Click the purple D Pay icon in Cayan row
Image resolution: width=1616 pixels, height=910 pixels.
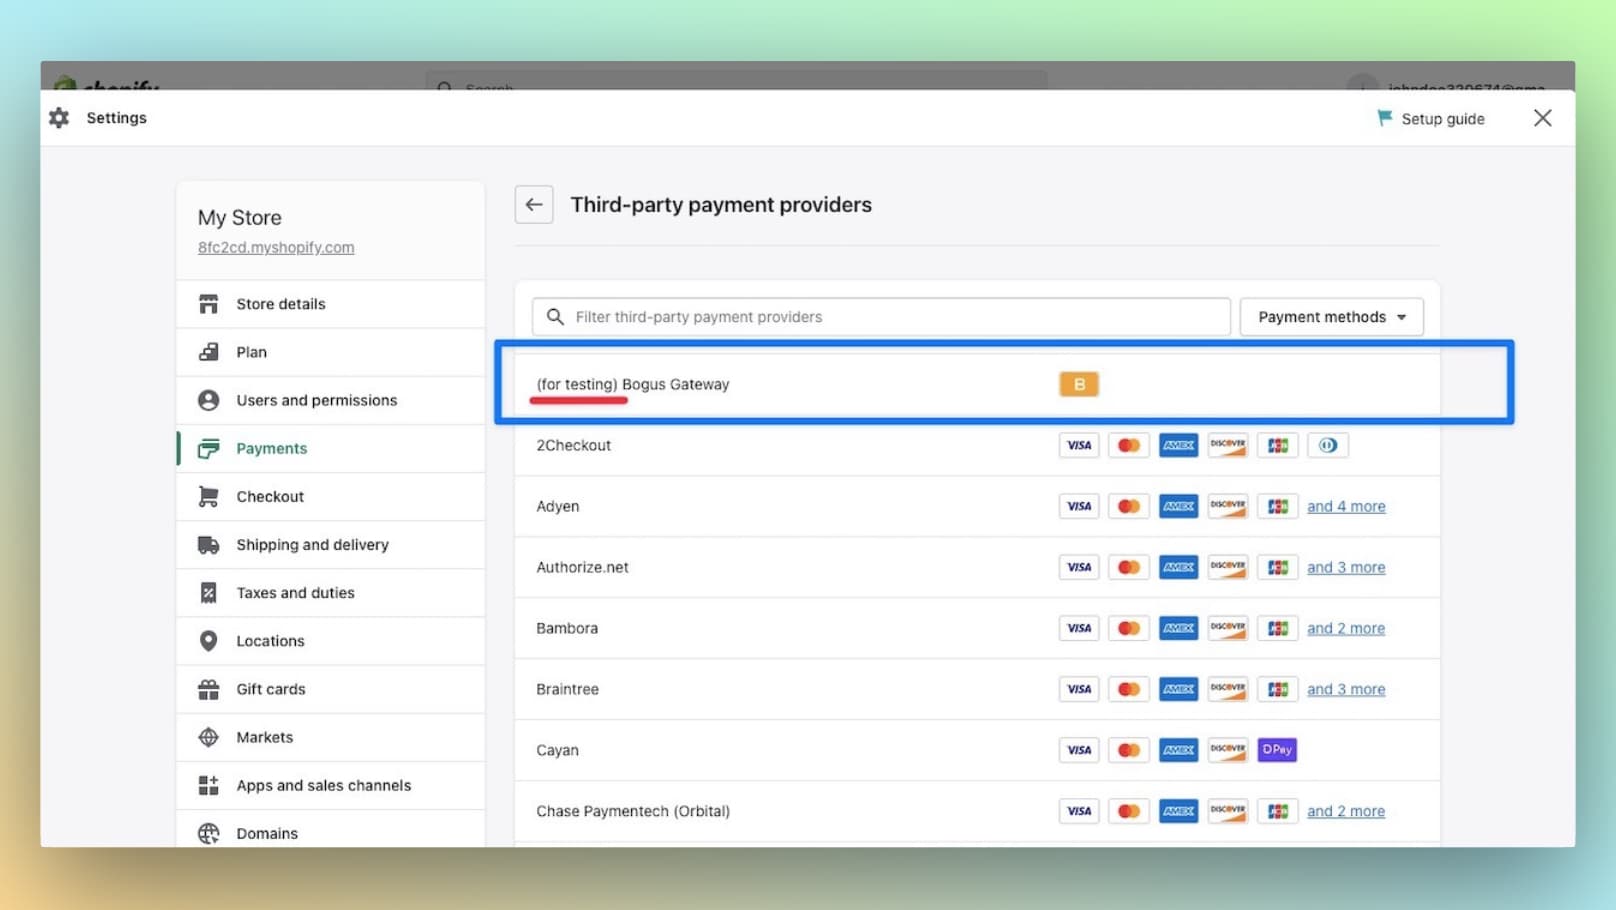1277,750
